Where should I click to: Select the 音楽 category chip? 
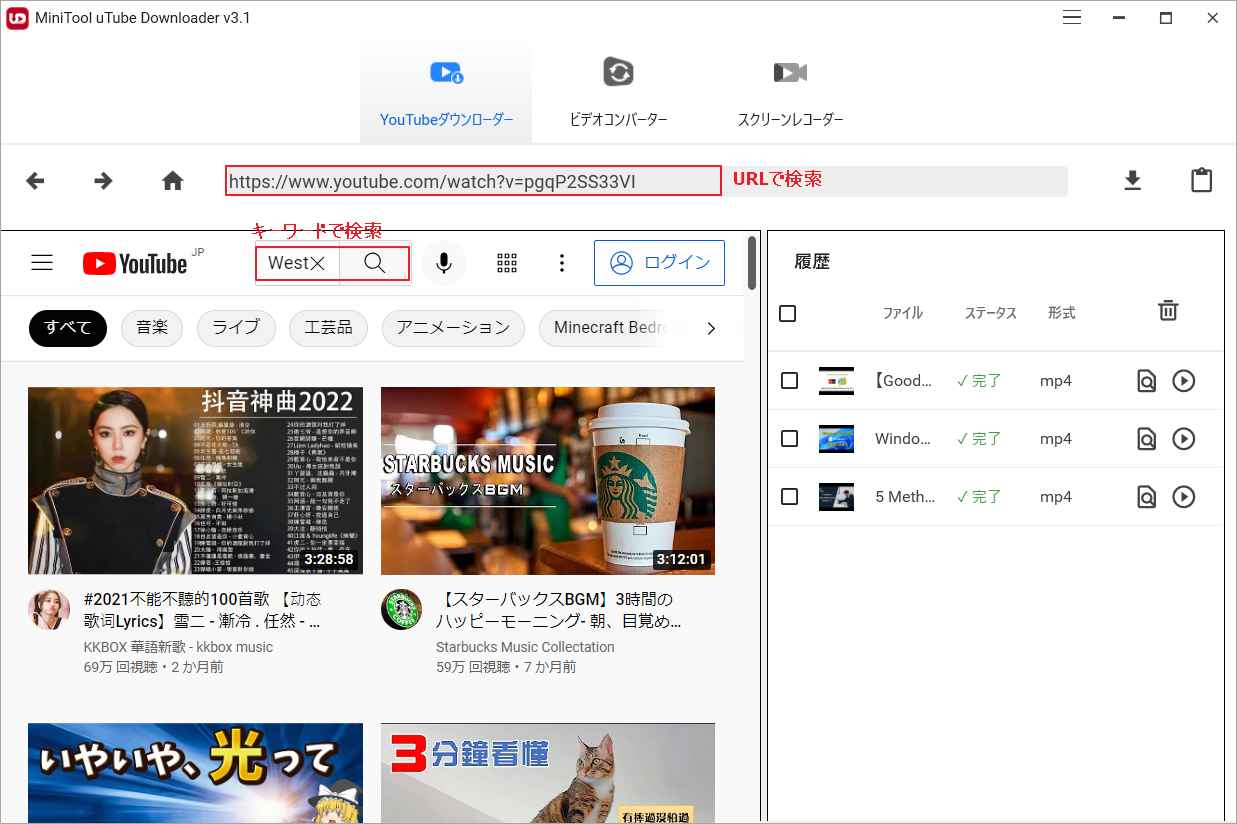(x=152, y=328)
